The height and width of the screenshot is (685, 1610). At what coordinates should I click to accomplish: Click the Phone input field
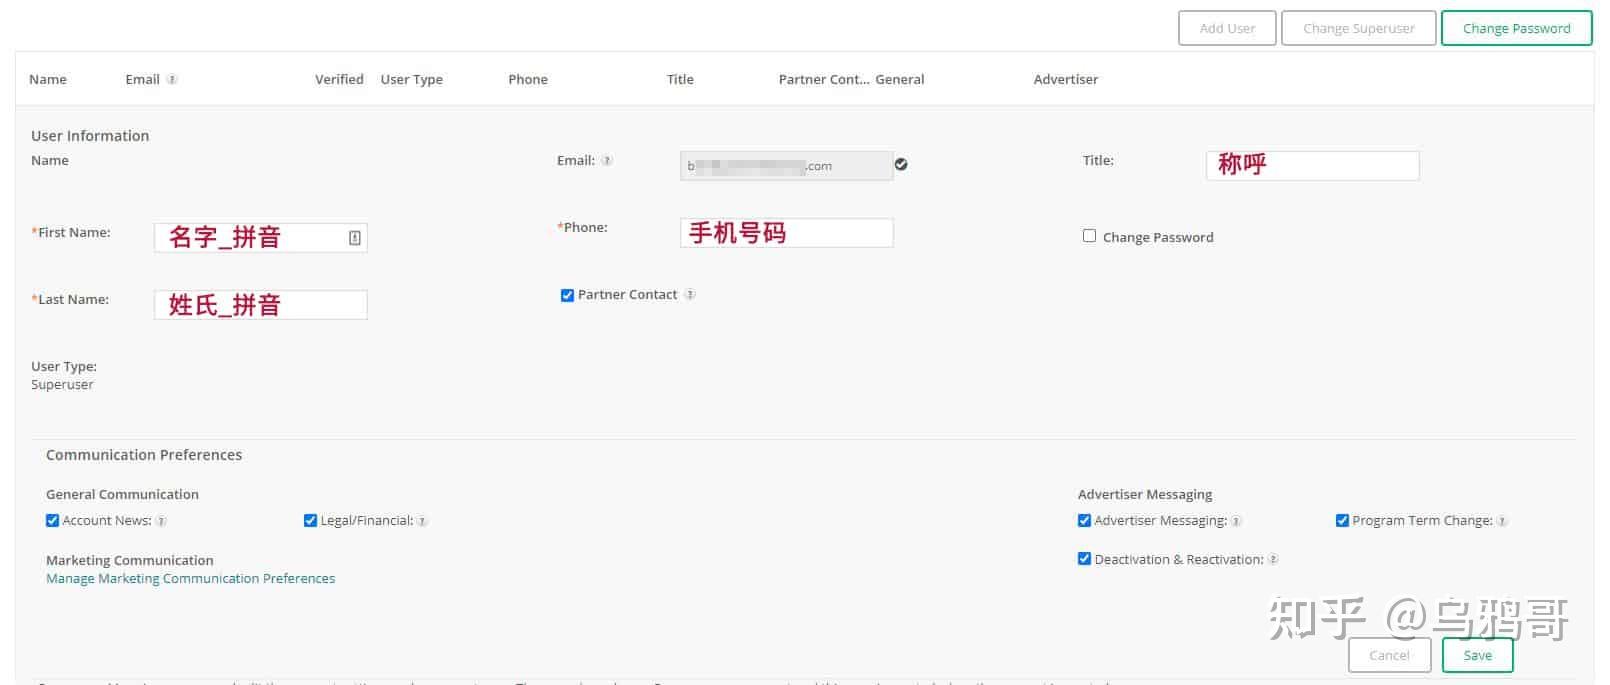pyautogui.click(x=786, y=232)
